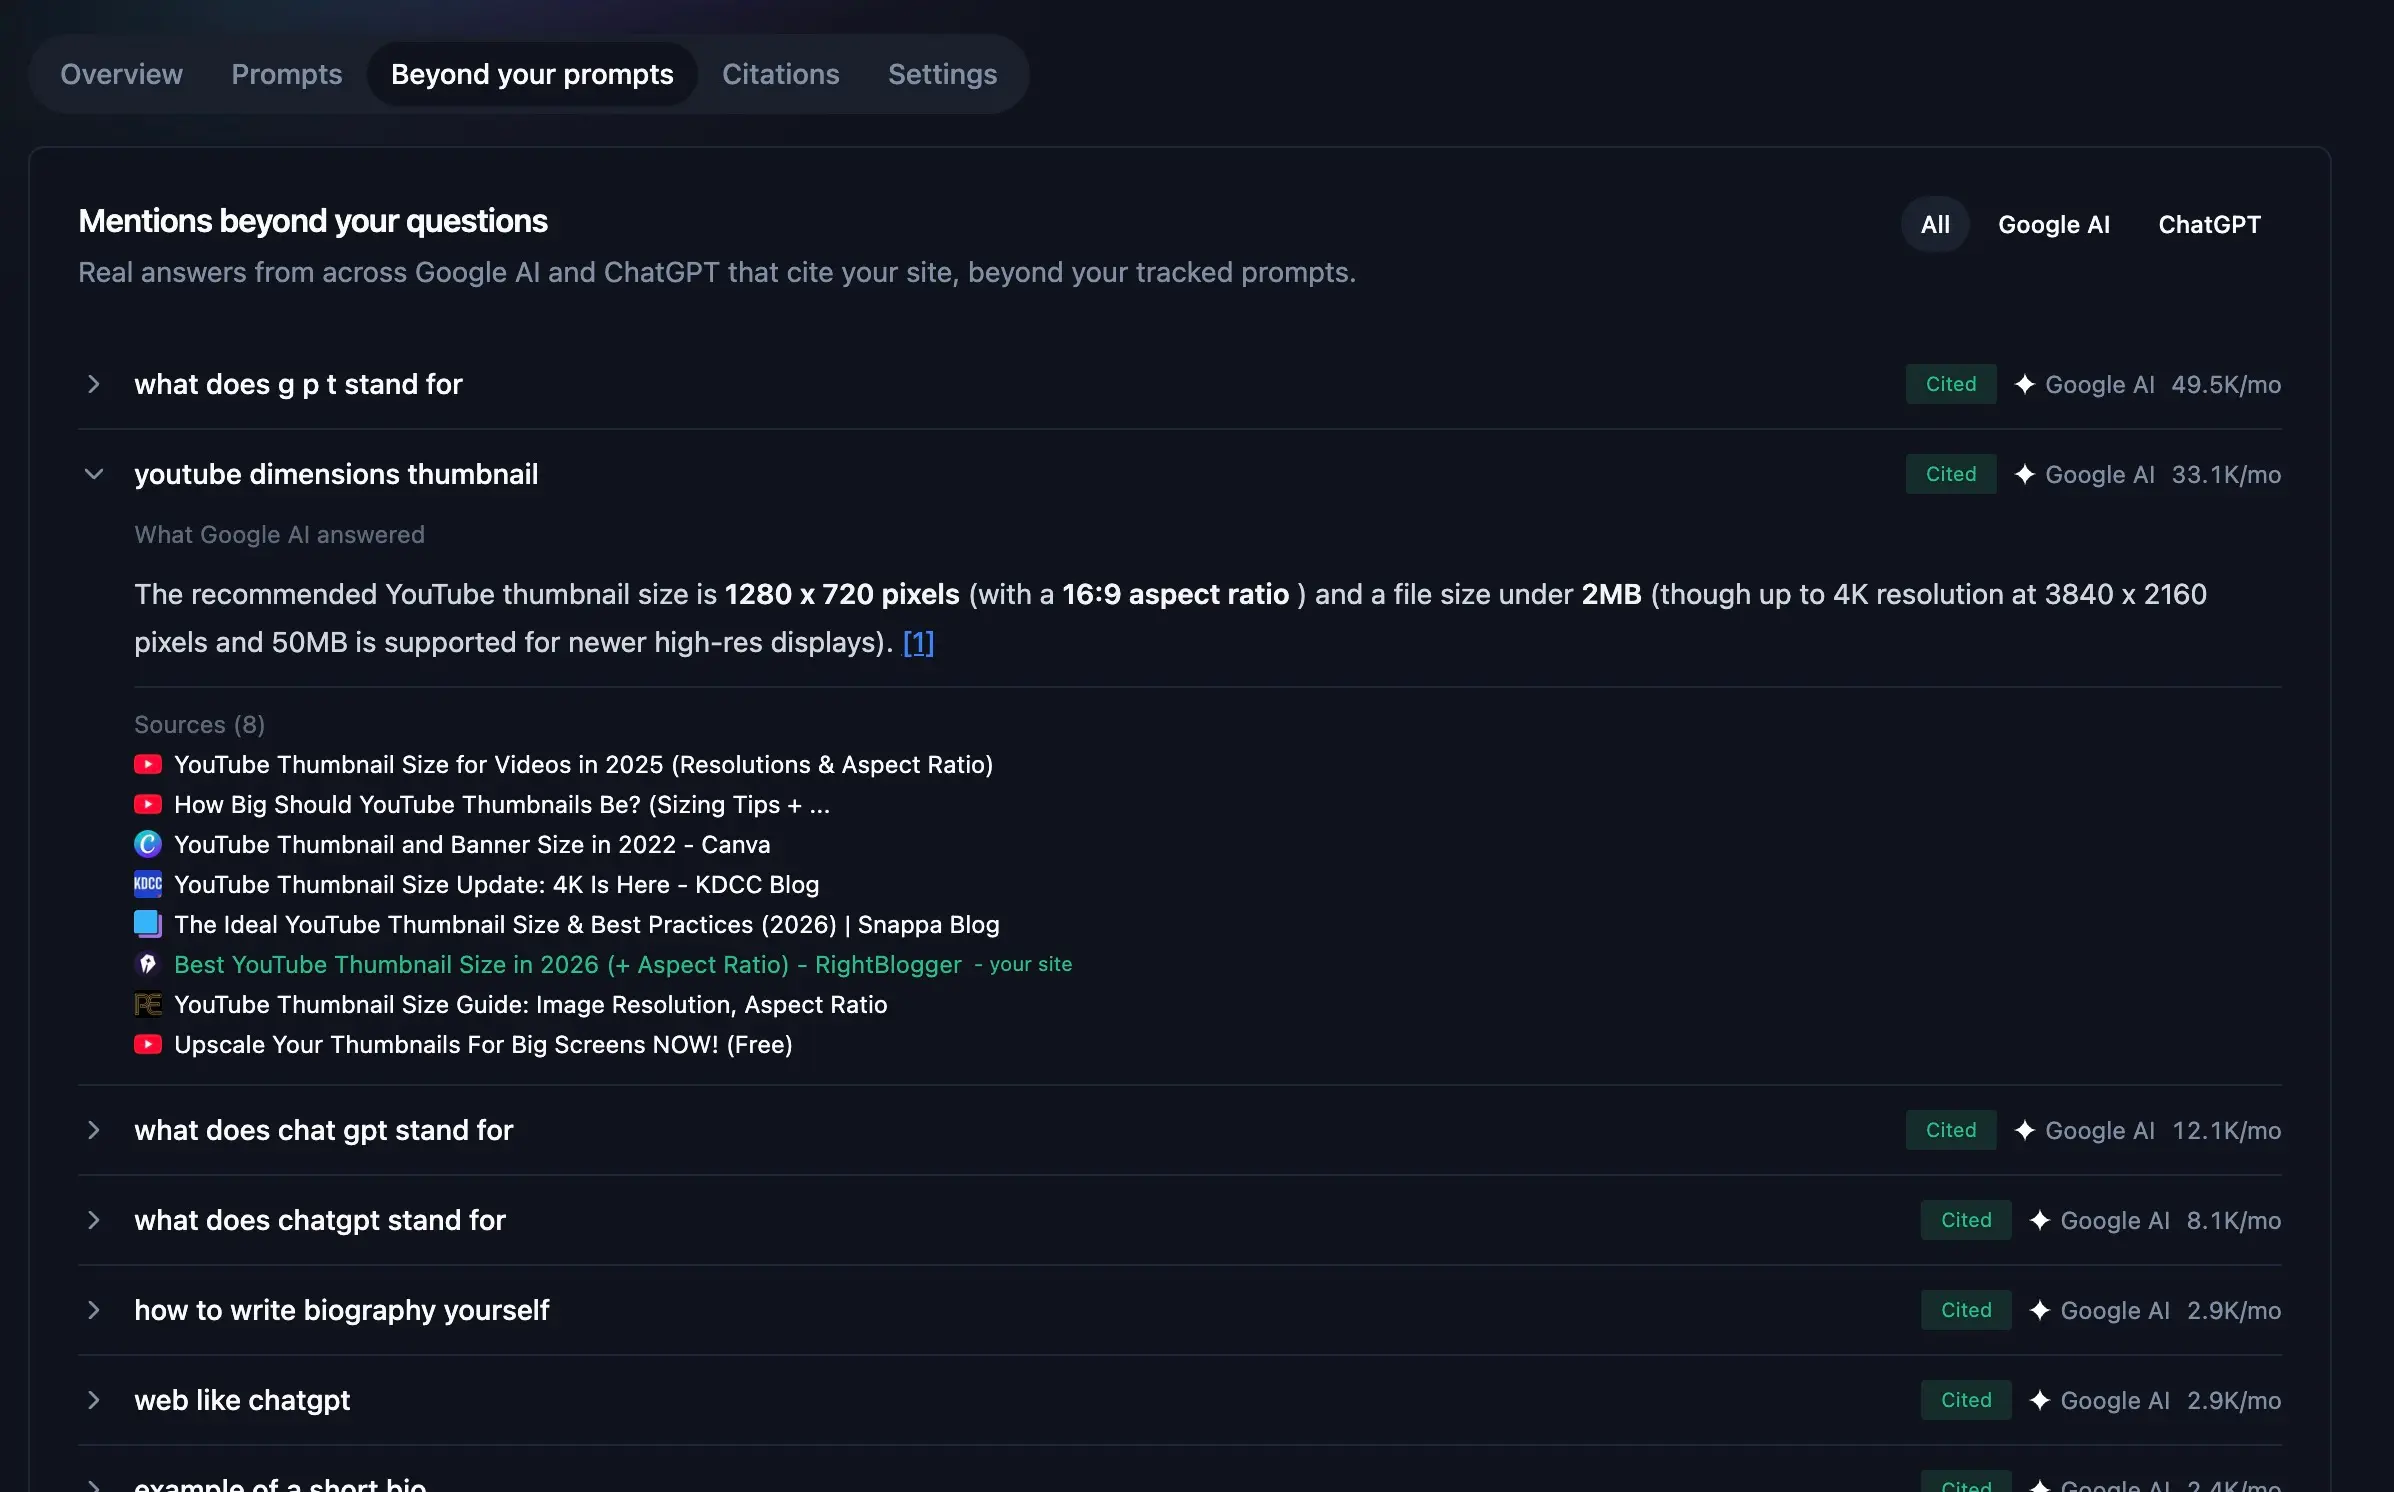Click Google AI sparkle icon on 12.1K/mo row
The width and height of the screenshot is (2394, 1492).
tap(2025, 1130)
